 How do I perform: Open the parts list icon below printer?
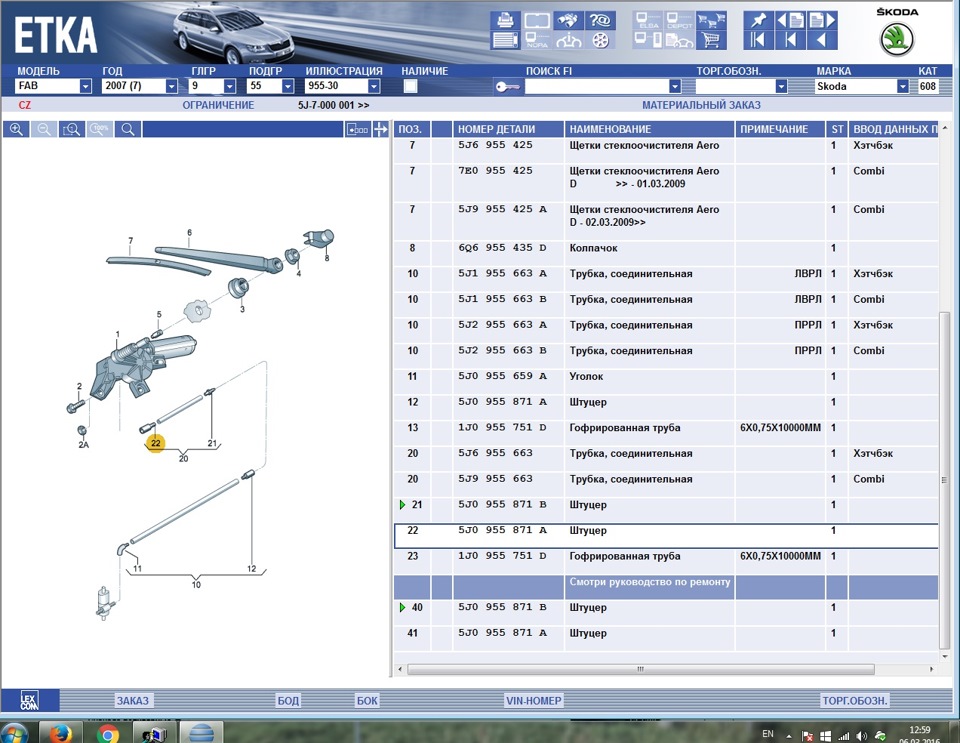click(x=505, y=40)
